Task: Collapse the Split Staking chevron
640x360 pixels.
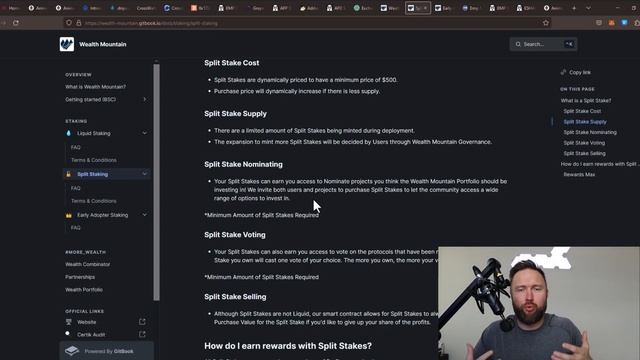Action: tap(144, 174)
